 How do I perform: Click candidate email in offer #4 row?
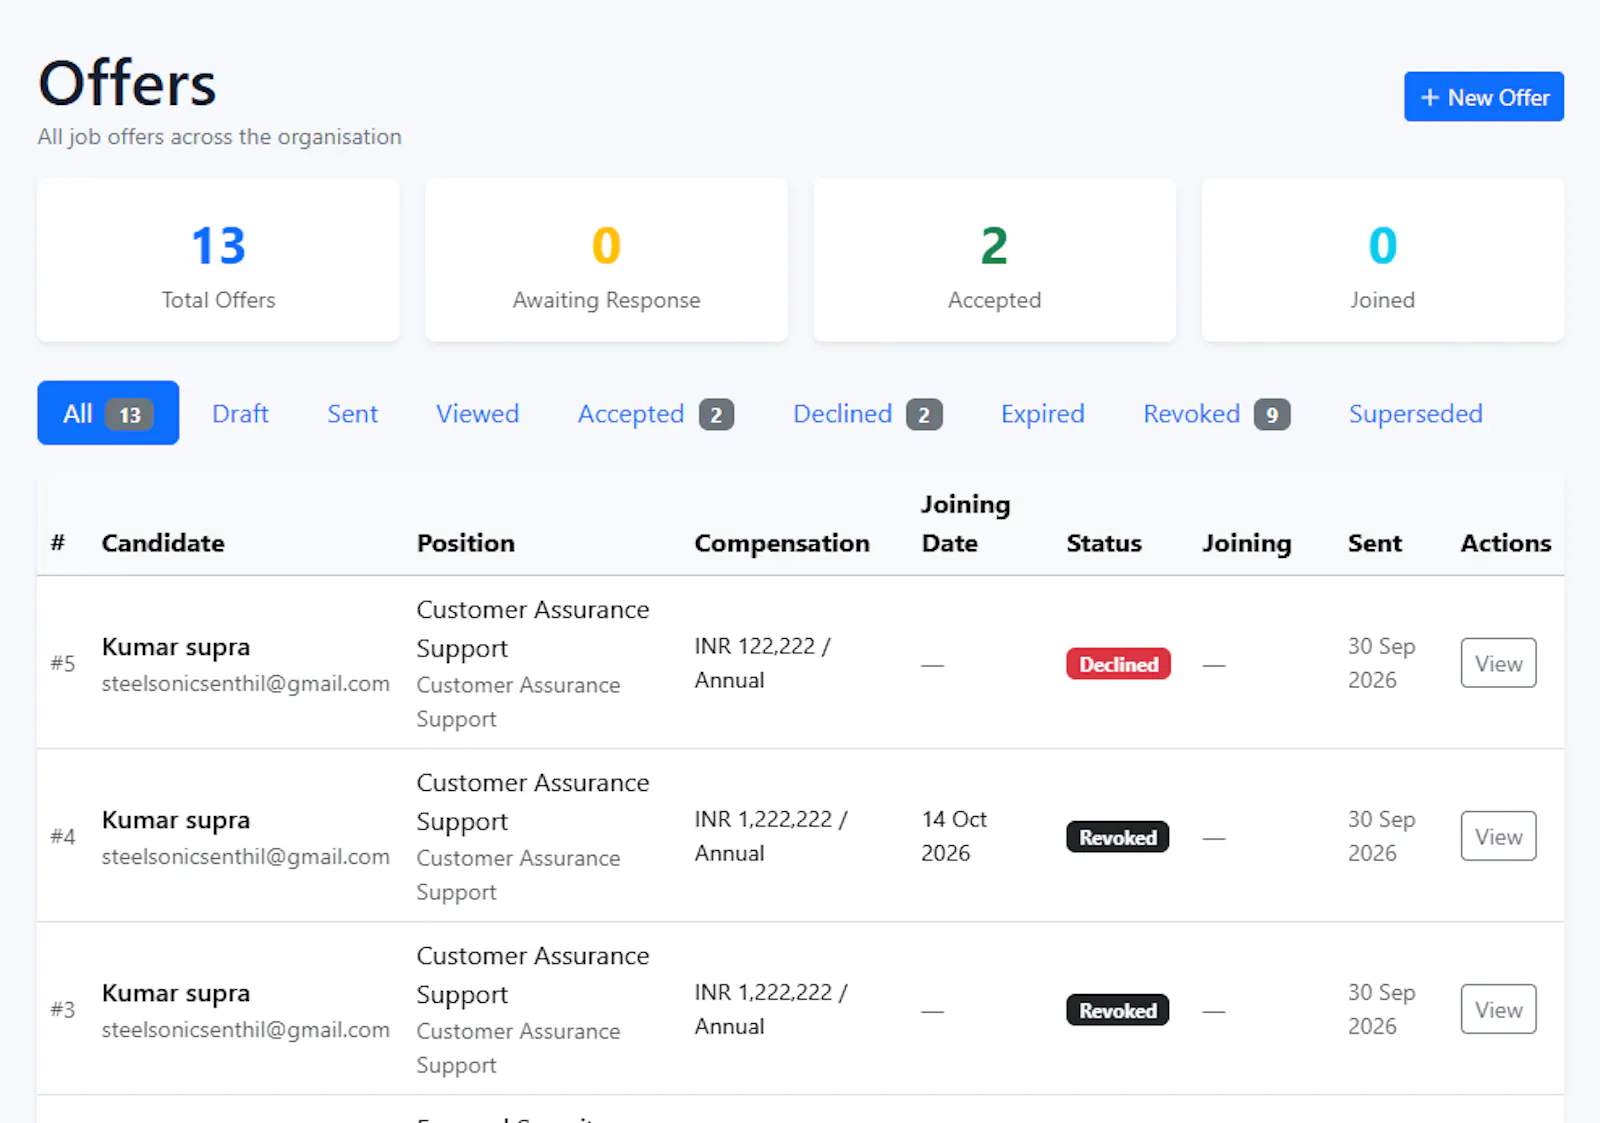click(245, 857)
